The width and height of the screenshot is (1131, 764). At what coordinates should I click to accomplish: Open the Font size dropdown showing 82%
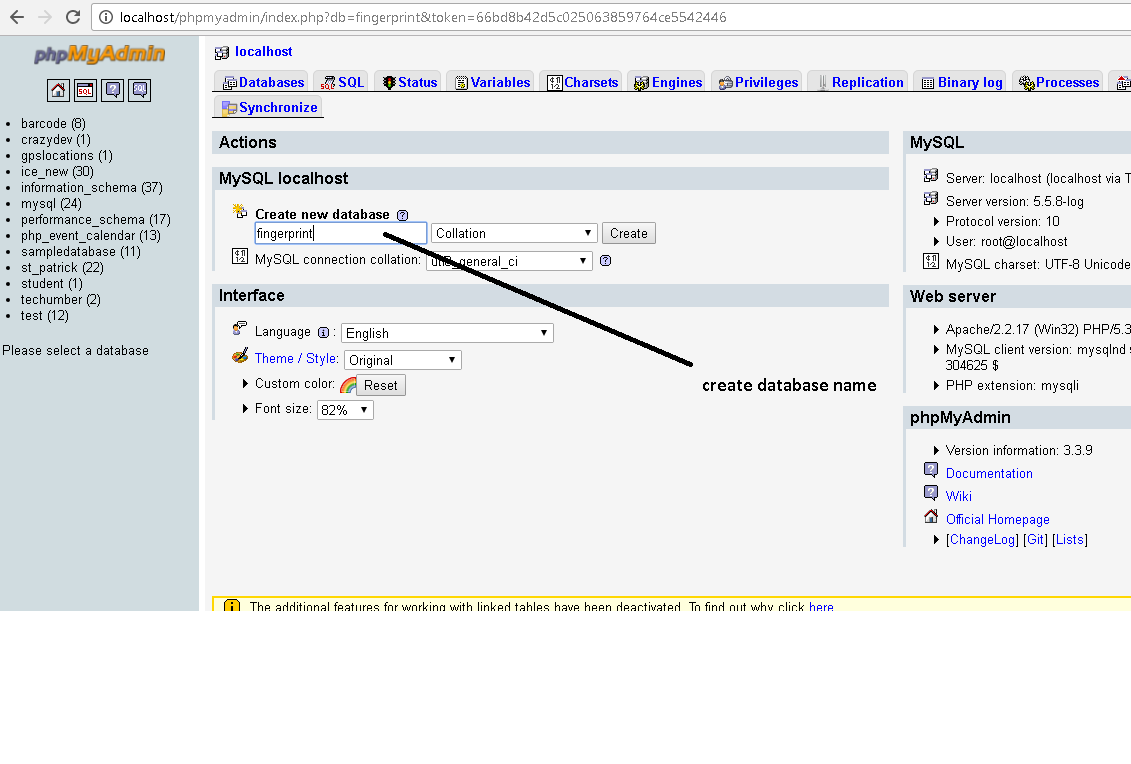pos(345,410)
